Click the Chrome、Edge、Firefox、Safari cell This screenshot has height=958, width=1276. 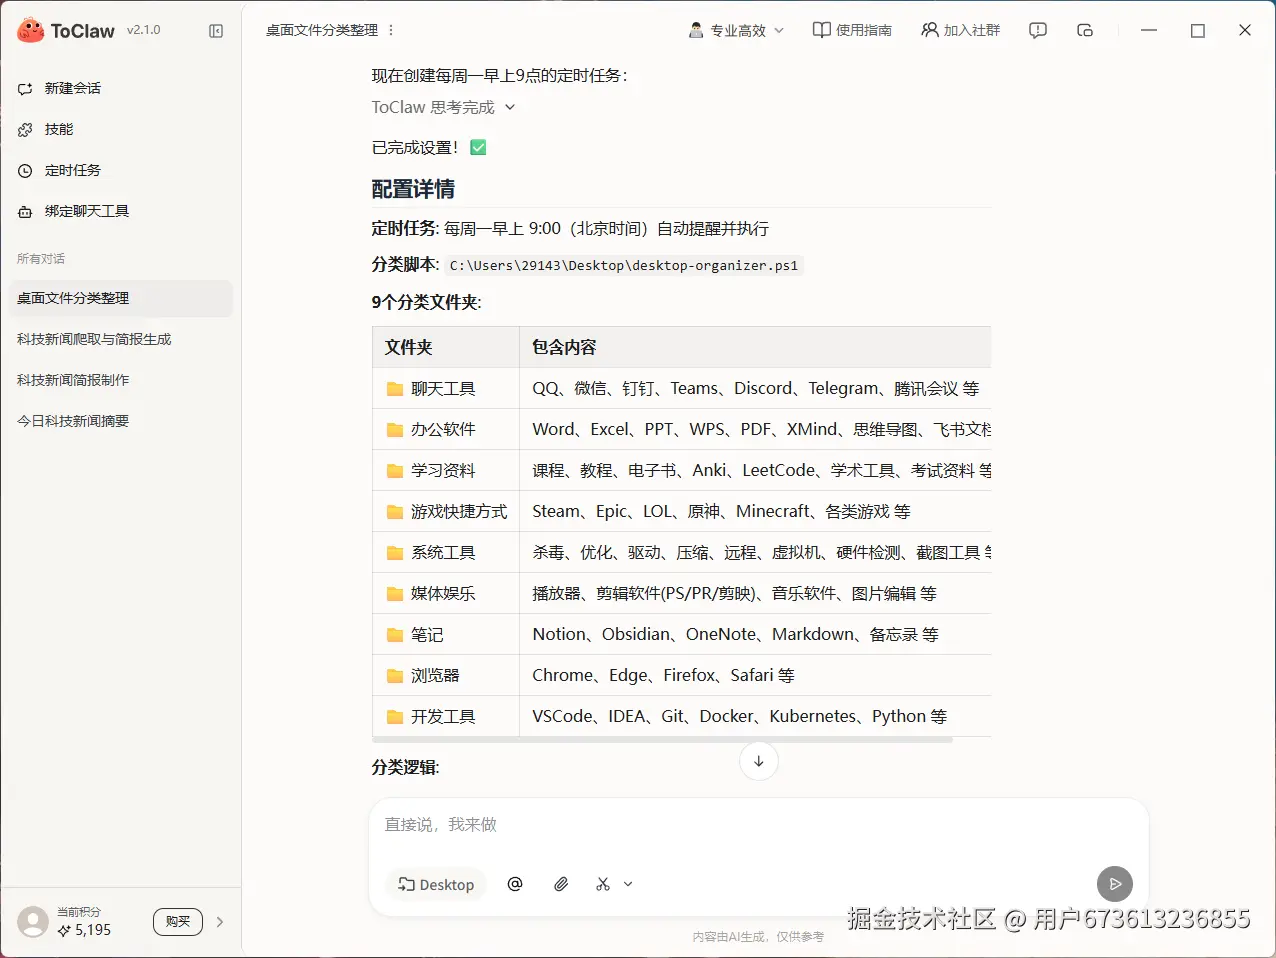coord(755,675)
